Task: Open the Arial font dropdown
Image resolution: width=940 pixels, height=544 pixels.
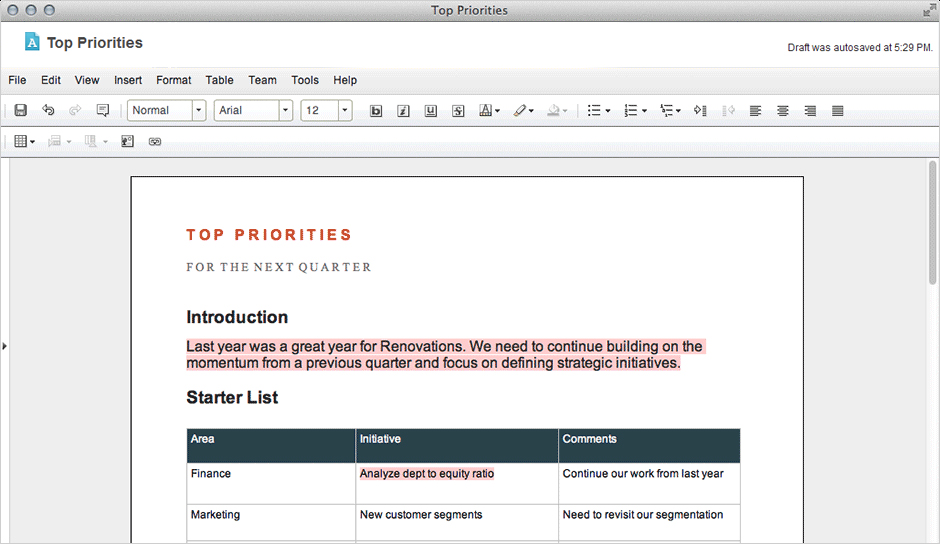Action: [x=286, y=111]
